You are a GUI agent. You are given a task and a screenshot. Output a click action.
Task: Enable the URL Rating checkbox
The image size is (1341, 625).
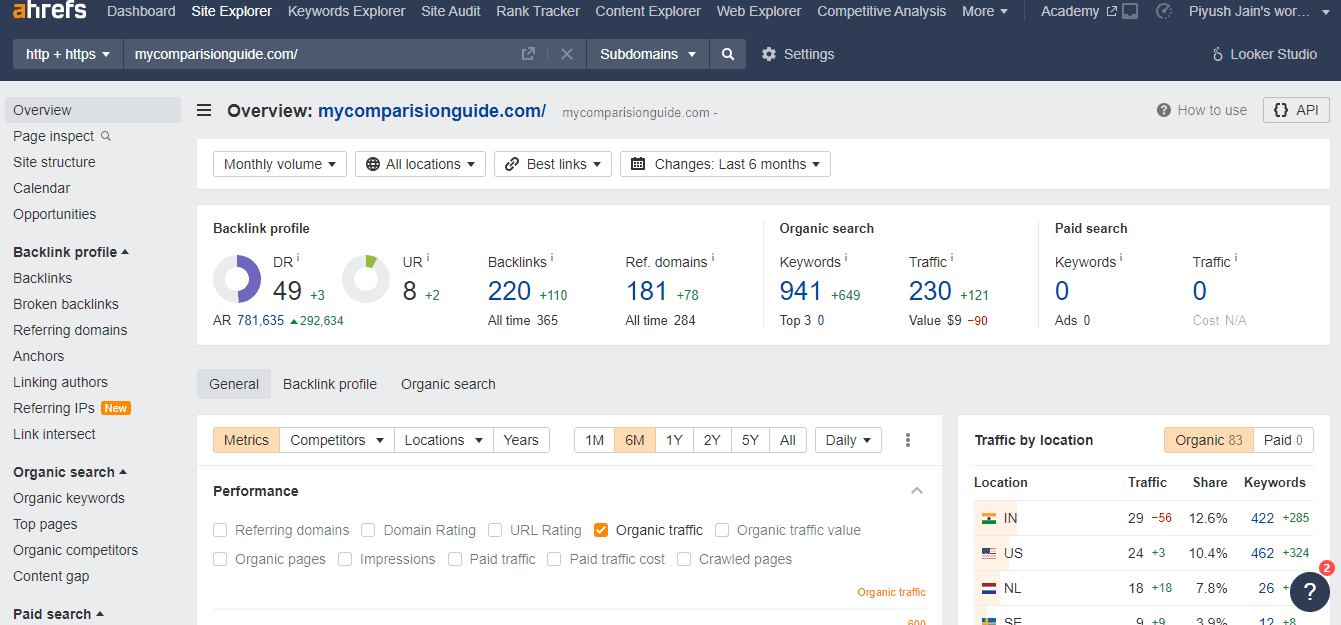[495, 530]
